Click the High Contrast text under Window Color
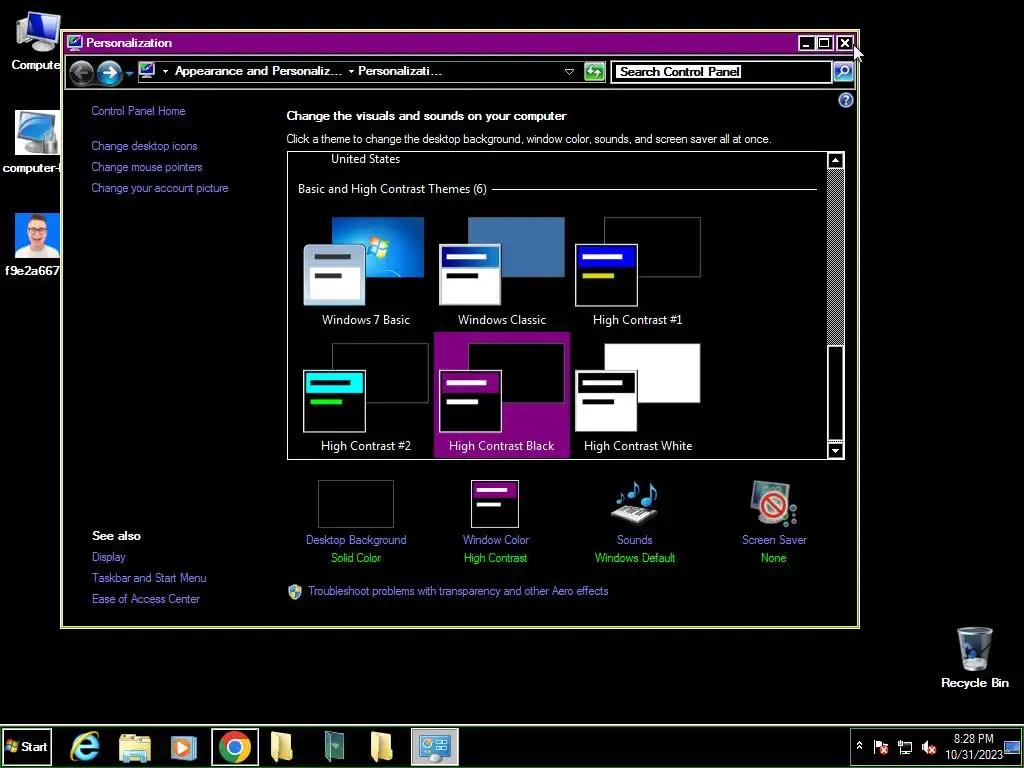 (495, 558)
